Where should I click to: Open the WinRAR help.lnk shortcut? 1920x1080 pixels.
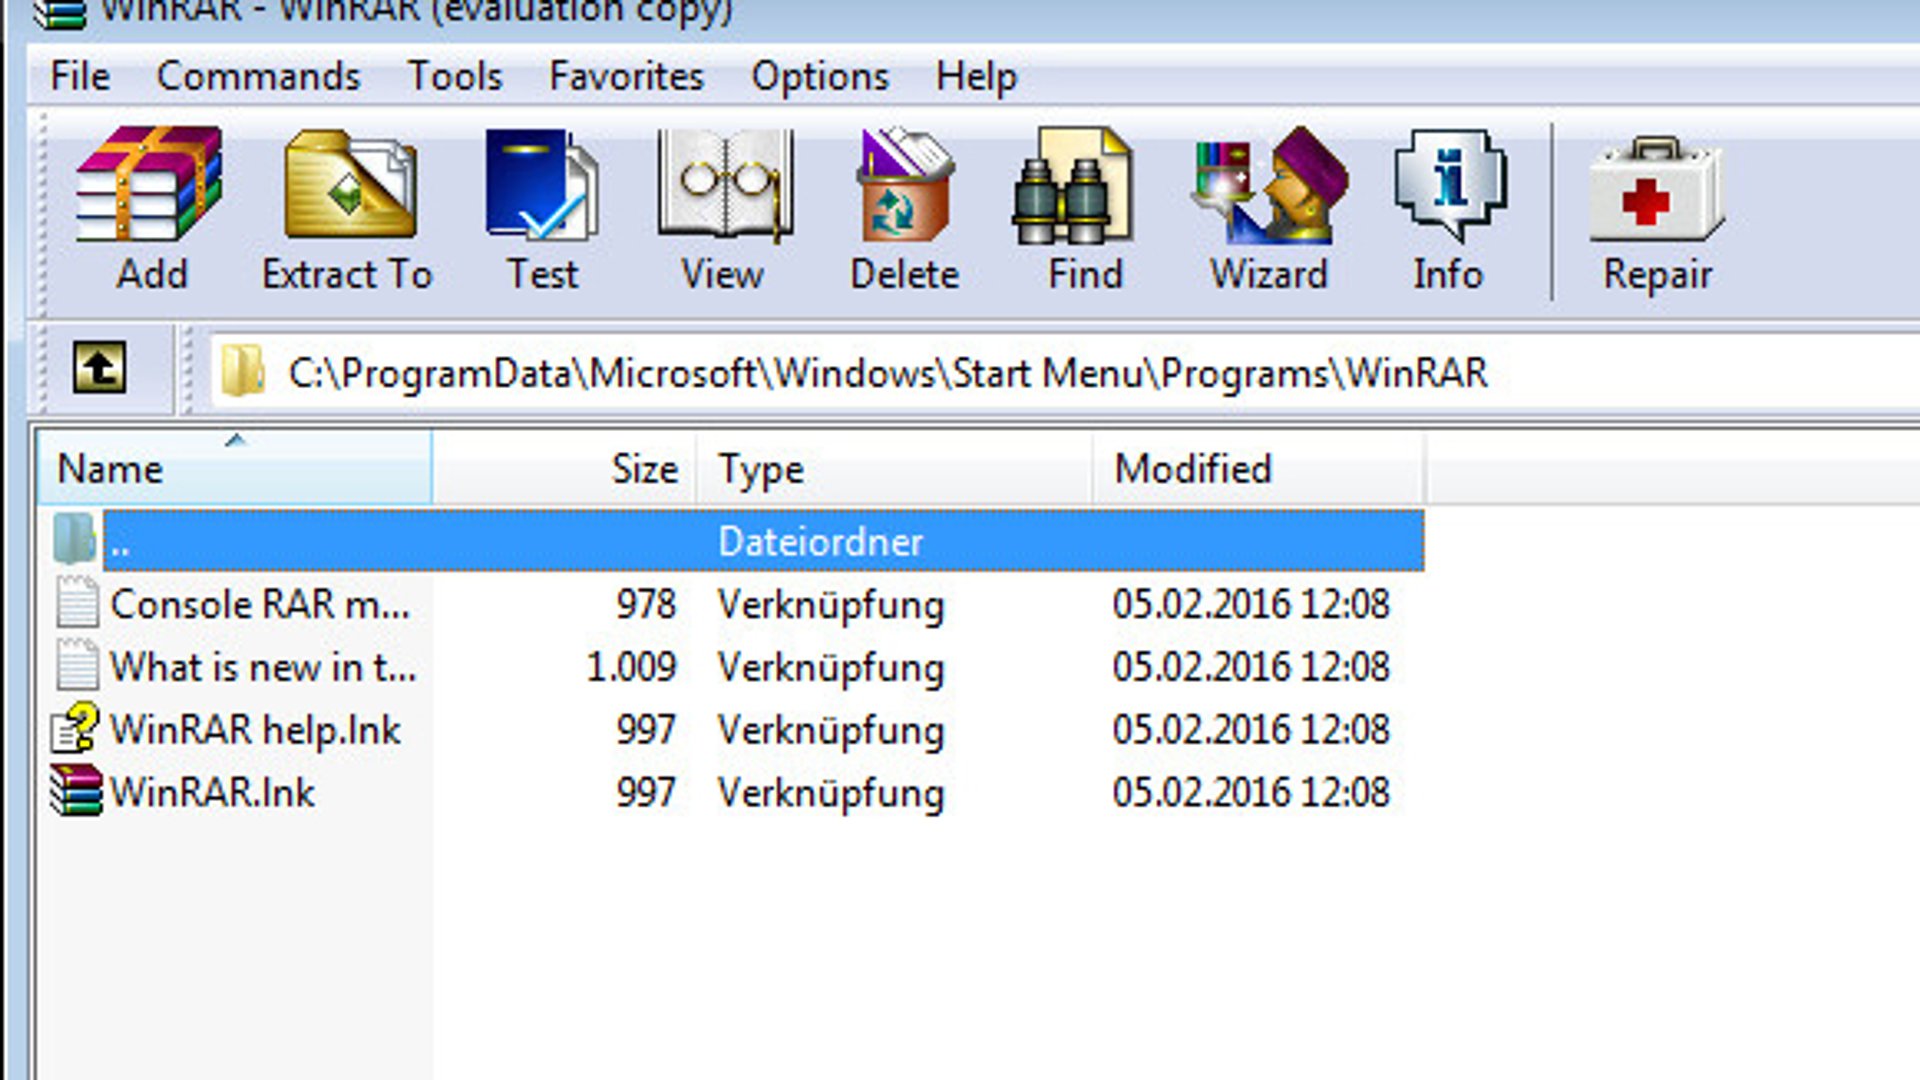tap(255, 729)
